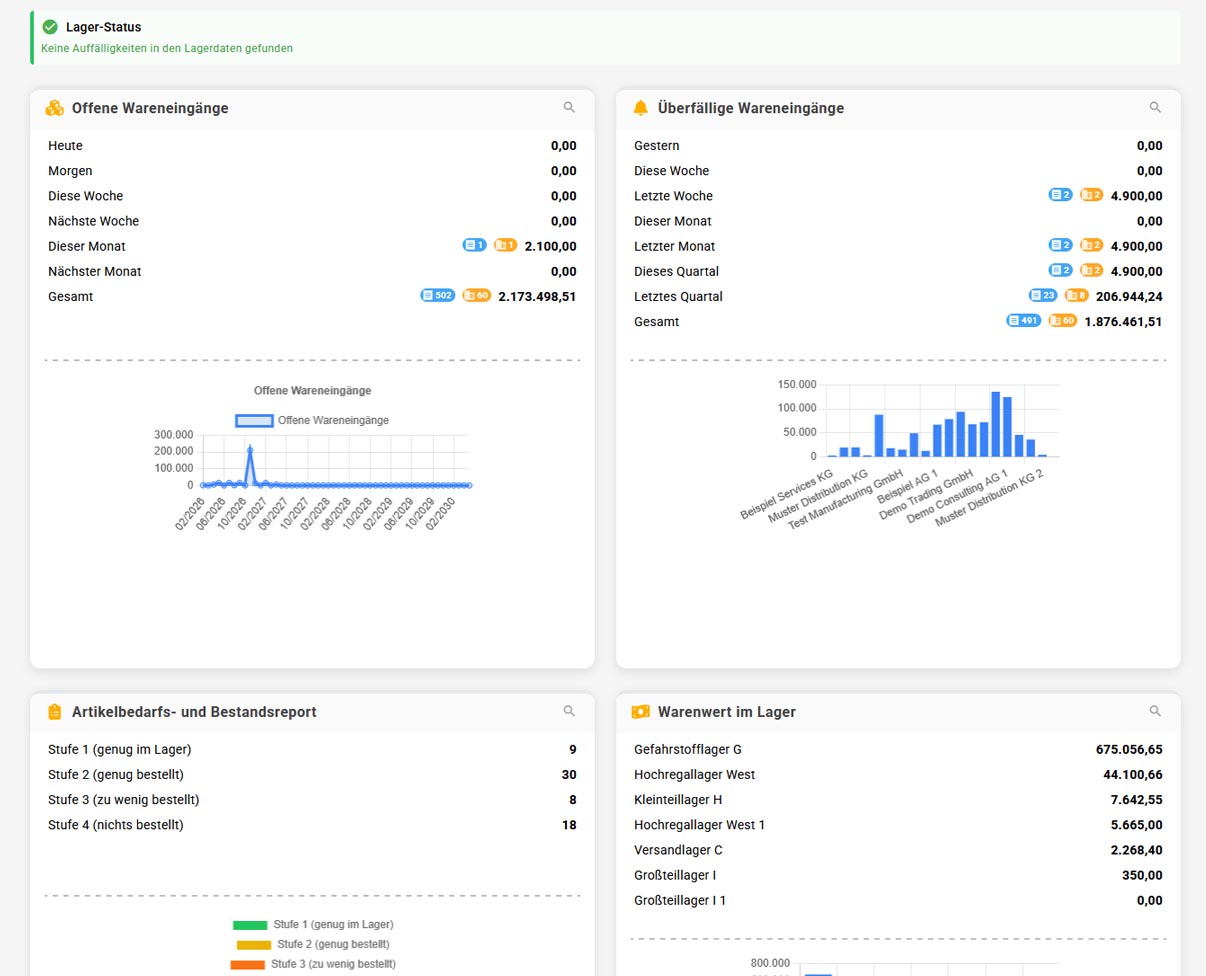The height and width of the screenshot is (976, 1206).
Task: Click the peak data point in Offene Wareneingänge line chart
Action: click(x=250, y=450)
